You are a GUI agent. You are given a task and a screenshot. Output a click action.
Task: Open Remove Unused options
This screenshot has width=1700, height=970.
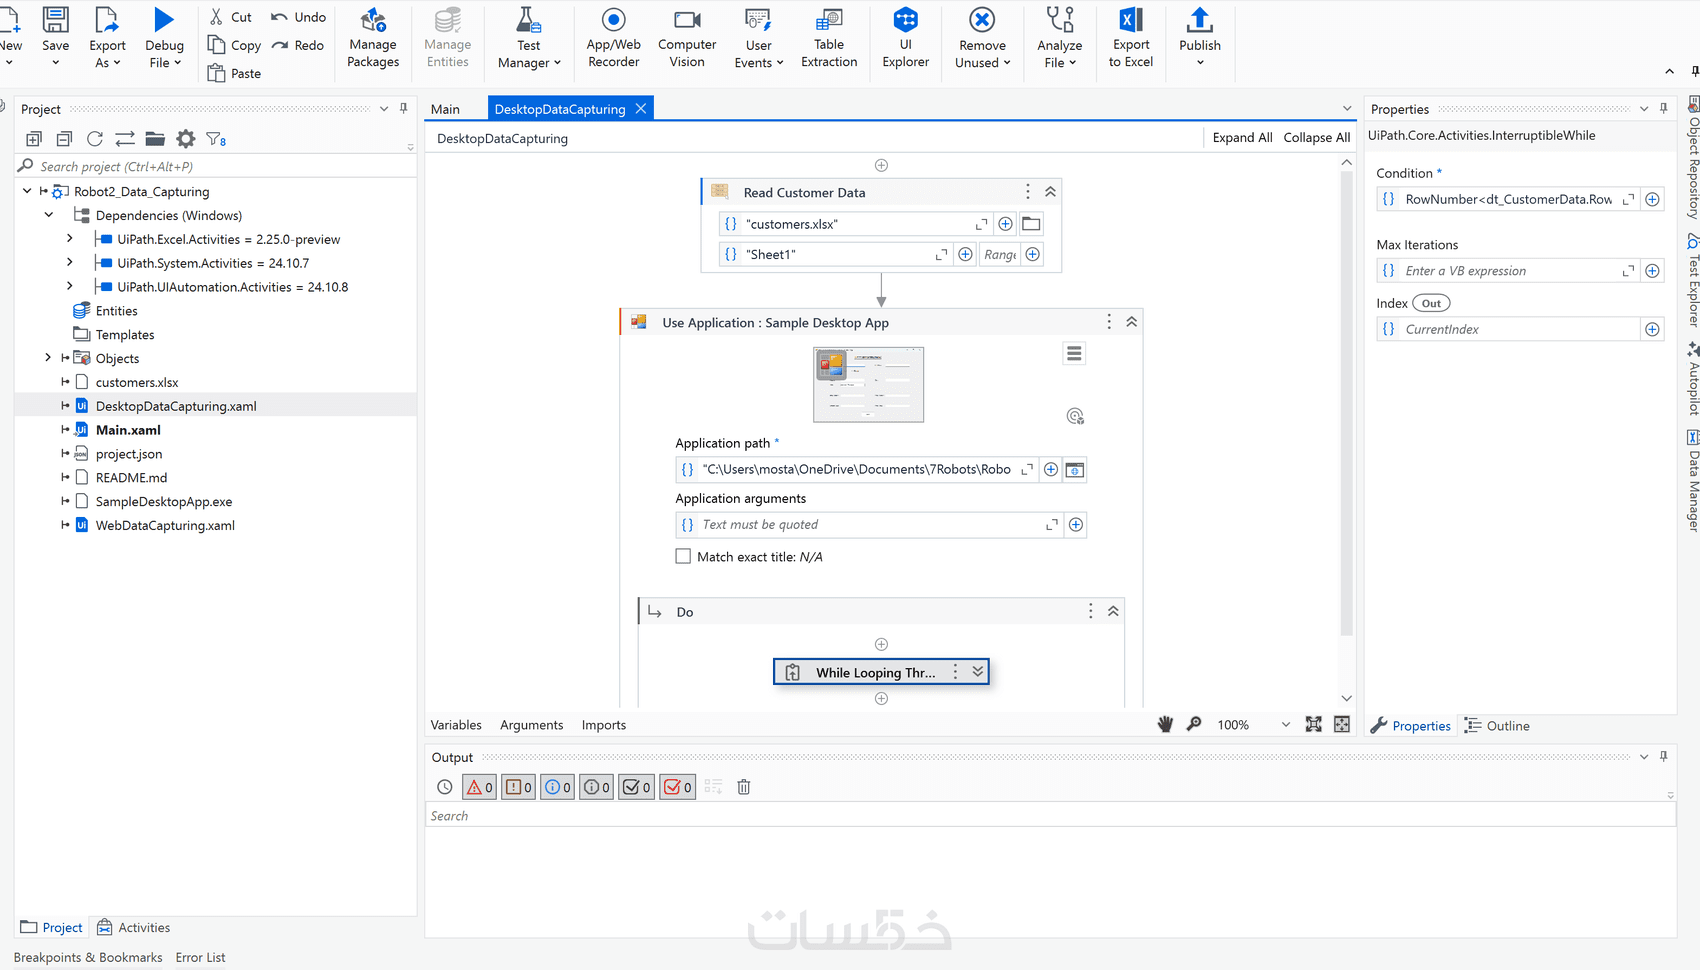click(982, 37)
